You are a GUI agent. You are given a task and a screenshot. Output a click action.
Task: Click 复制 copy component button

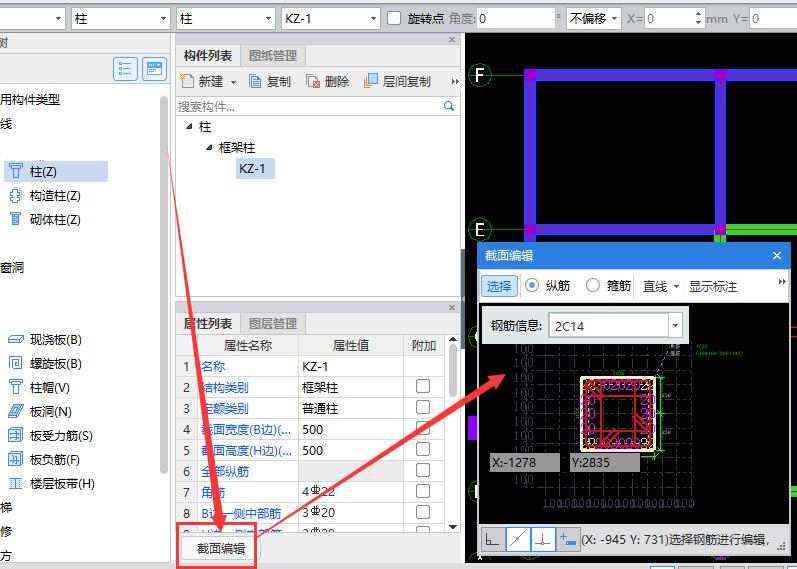270,81
